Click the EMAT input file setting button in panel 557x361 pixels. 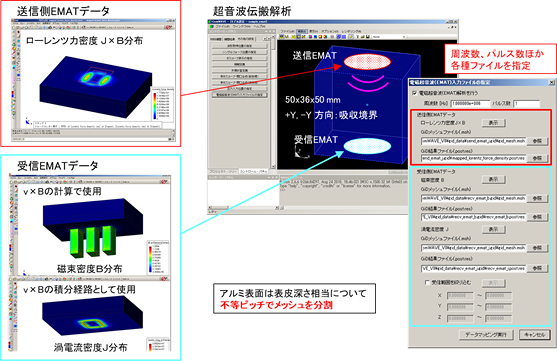pyautogui.click(x=240, y=95)
